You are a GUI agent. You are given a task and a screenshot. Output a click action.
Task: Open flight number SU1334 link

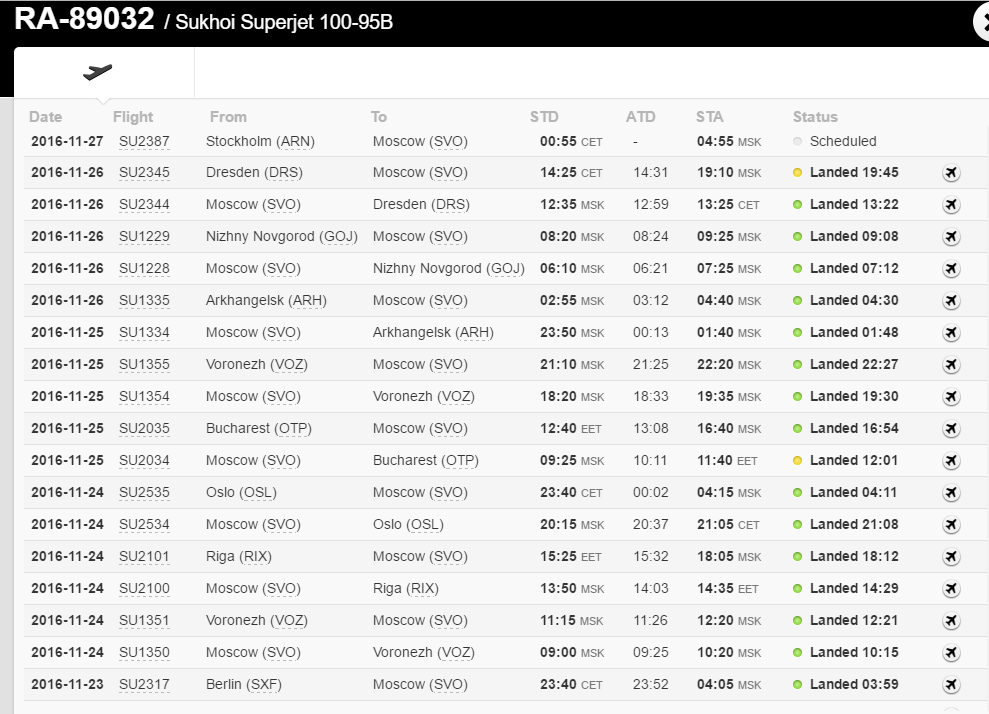click(144, 333)
